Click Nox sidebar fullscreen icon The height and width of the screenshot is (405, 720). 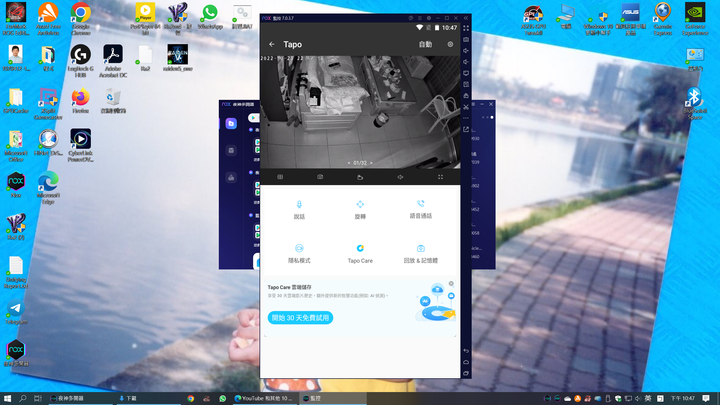[x=466, y=28]
